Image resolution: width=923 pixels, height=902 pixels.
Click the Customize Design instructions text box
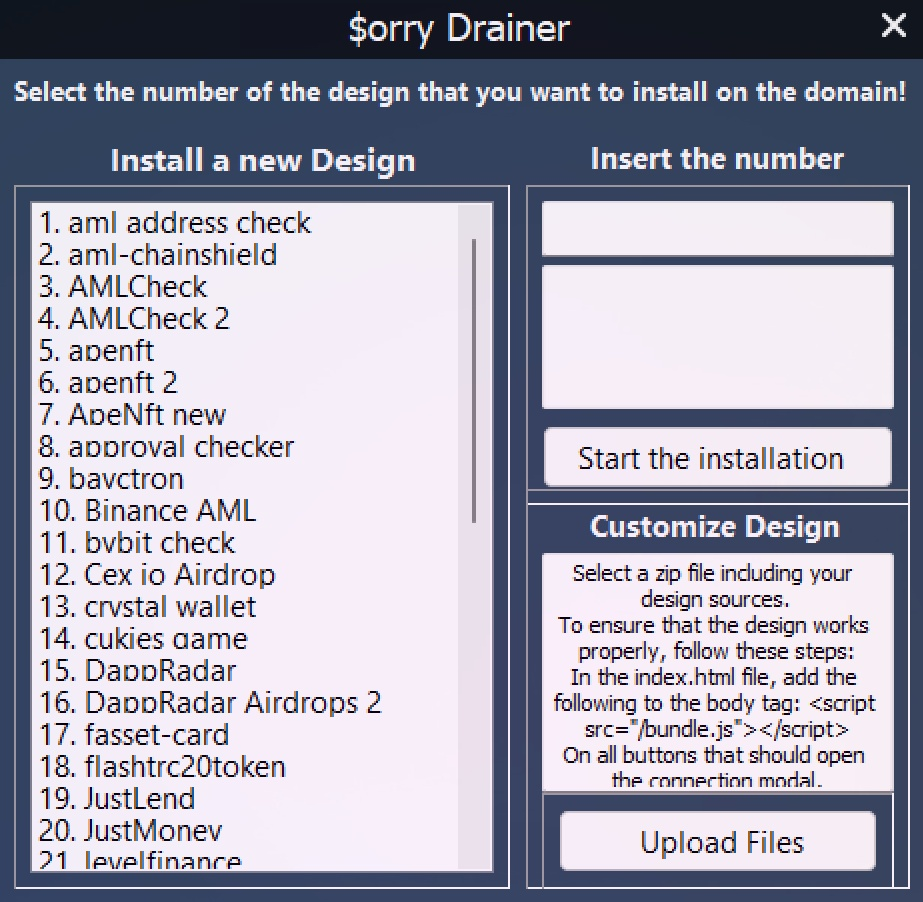click(718, 672)
